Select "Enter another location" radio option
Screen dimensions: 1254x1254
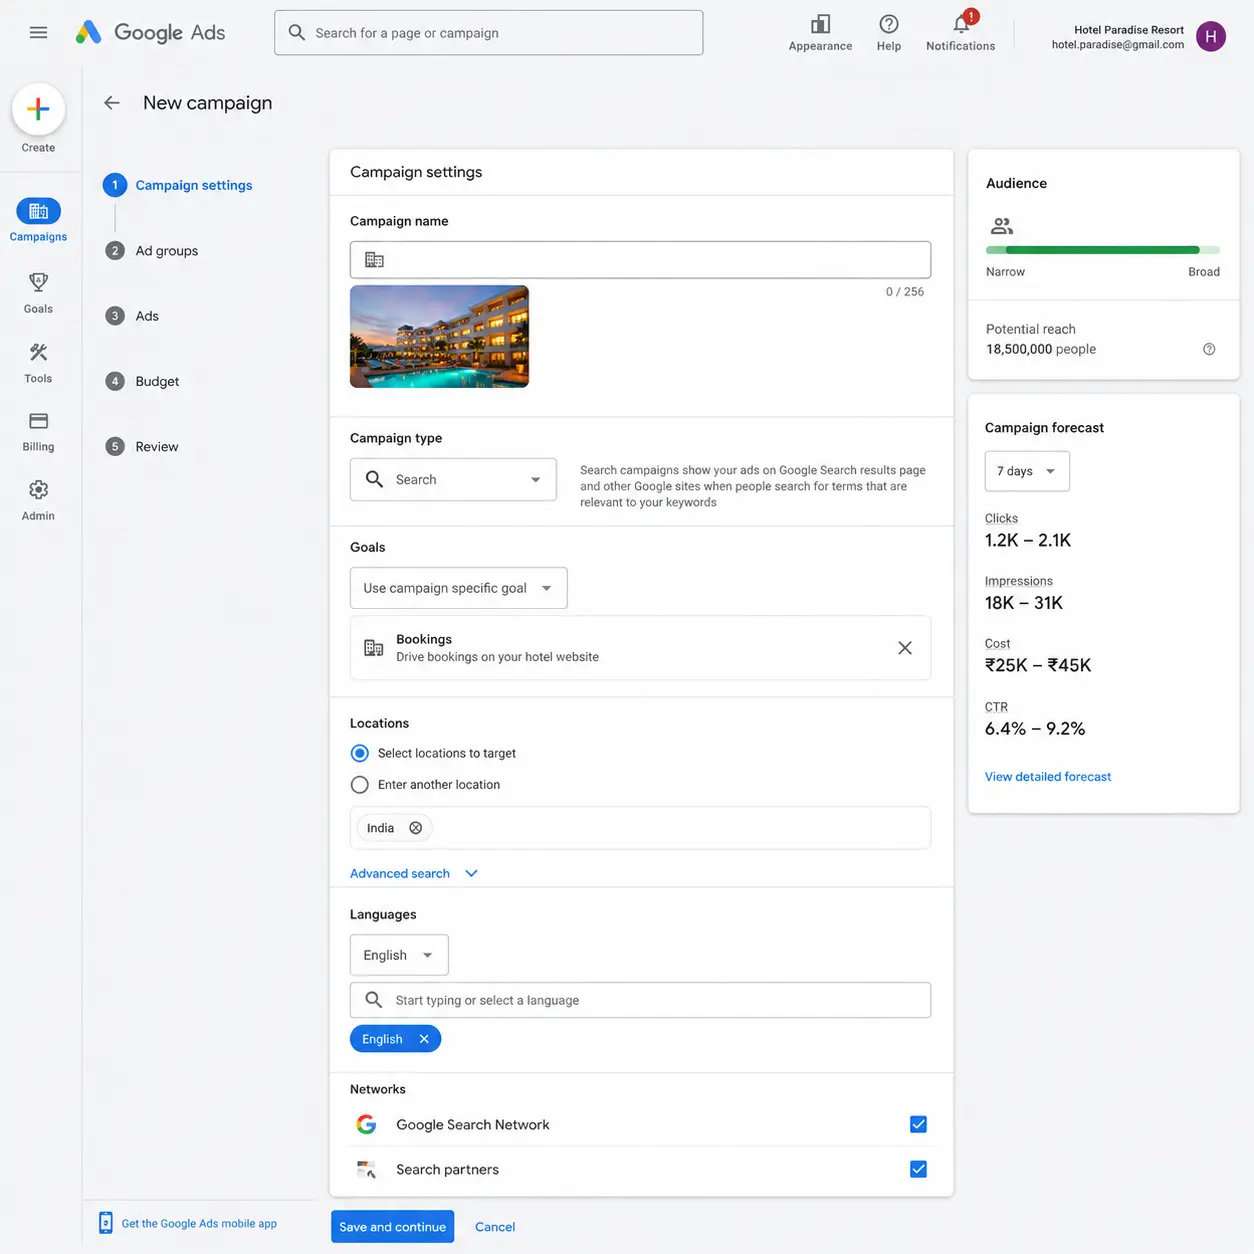[x=360, y=785]
